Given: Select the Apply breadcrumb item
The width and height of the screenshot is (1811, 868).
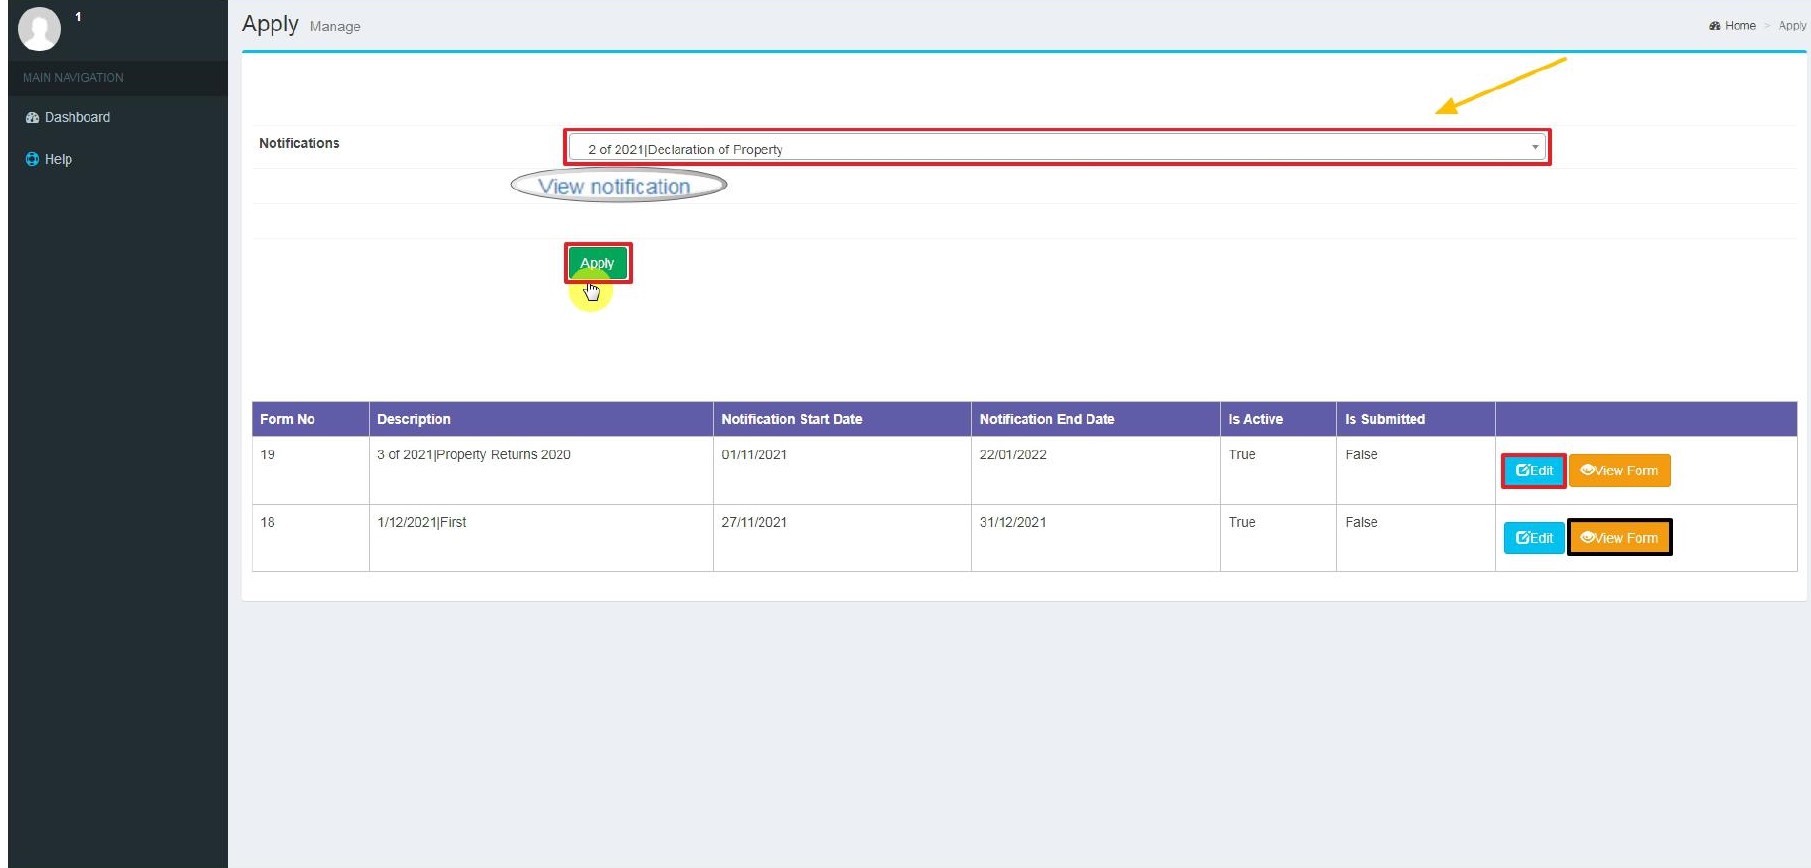Looking at the screenshot, I should 1792,26.
